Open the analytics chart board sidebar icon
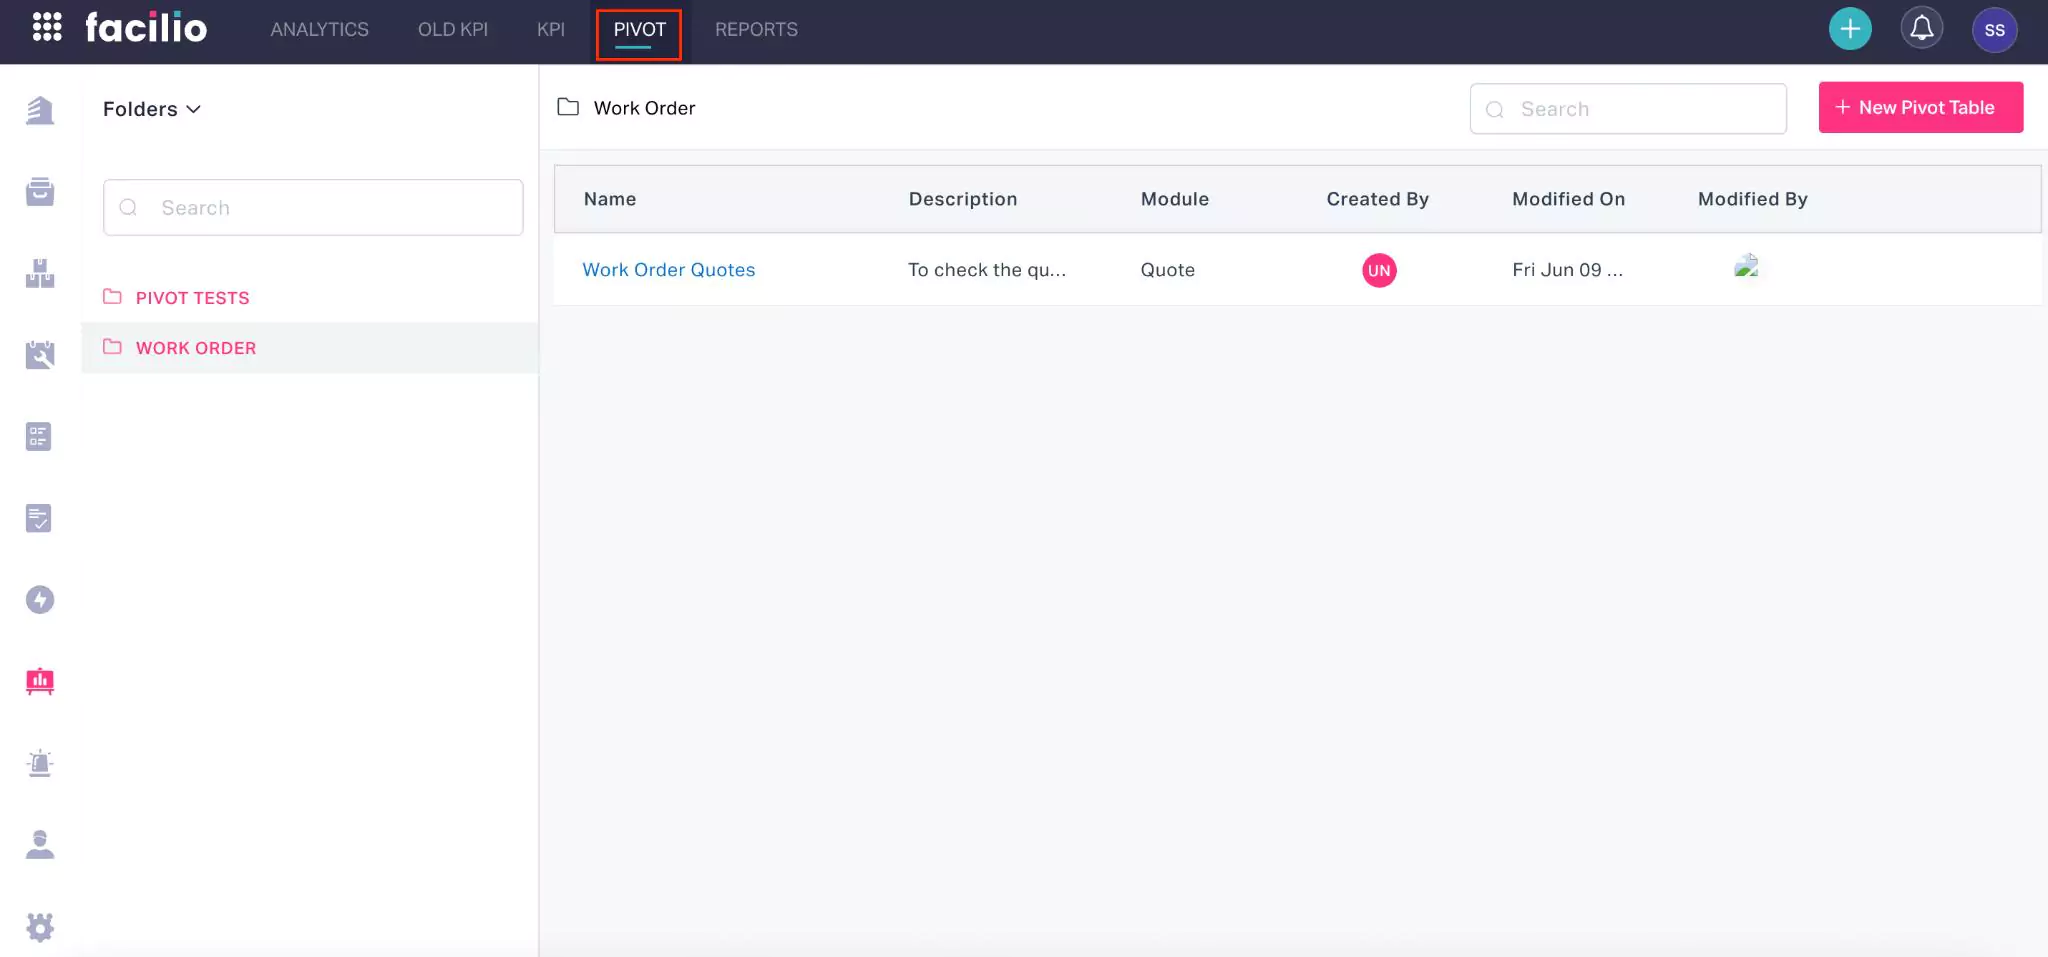Viewport: 2048px width, 957px height. 40,681
